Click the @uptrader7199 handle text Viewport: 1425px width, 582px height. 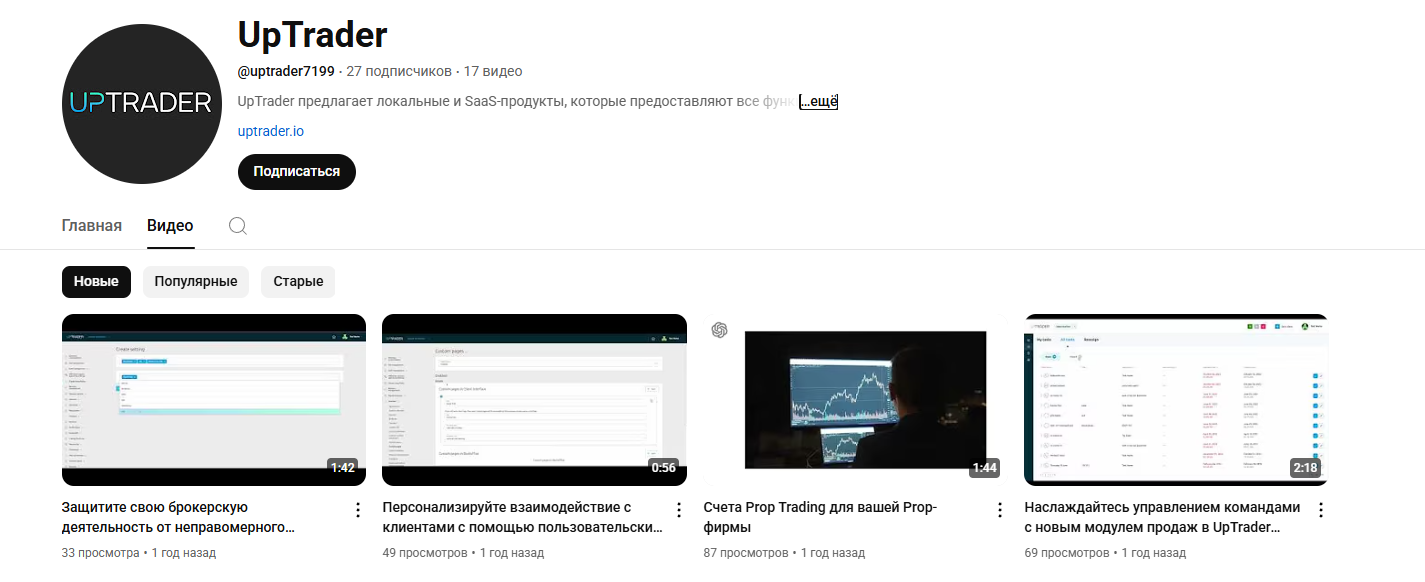(x=286, y=72)
